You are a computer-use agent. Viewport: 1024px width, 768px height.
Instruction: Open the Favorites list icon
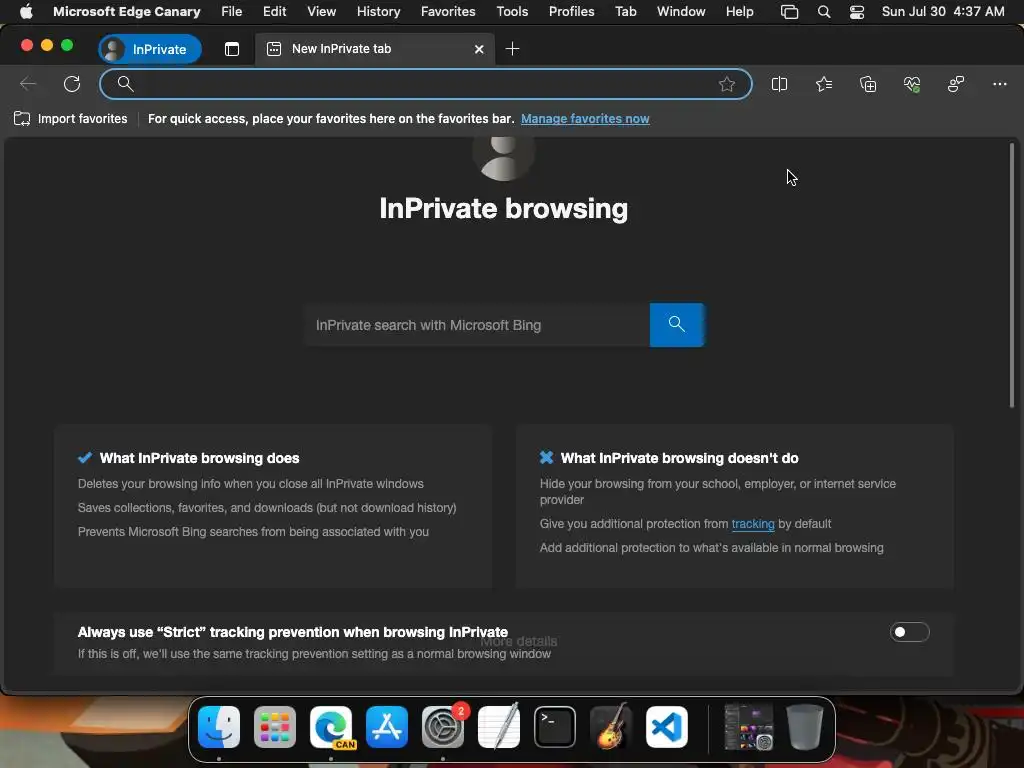point(824,84)
